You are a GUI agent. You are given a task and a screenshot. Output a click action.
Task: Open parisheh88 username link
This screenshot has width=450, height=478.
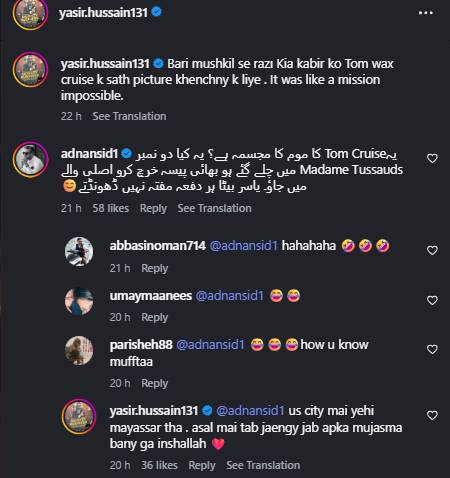tap(141, 345)
